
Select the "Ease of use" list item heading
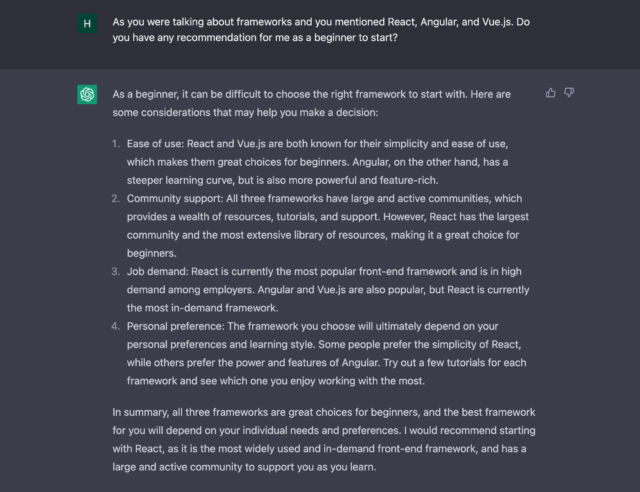pyautogui.click(x=156, y=144)
